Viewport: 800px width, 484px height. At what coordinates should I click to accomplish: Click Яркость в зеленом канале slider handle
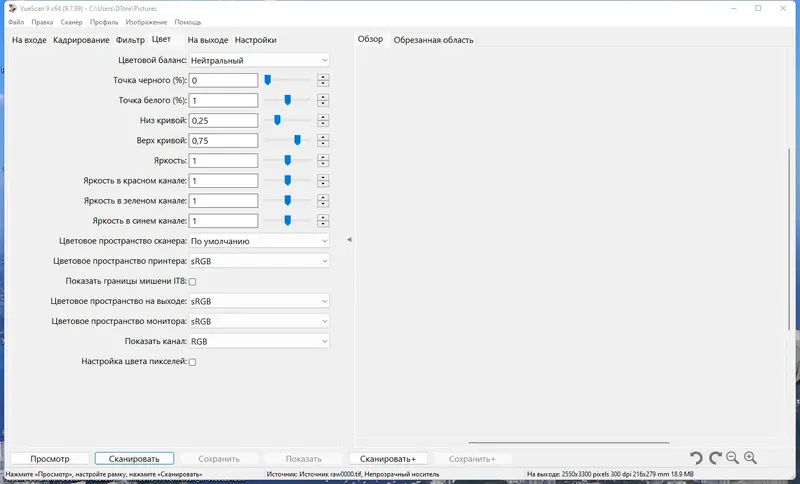coord(288,200)
